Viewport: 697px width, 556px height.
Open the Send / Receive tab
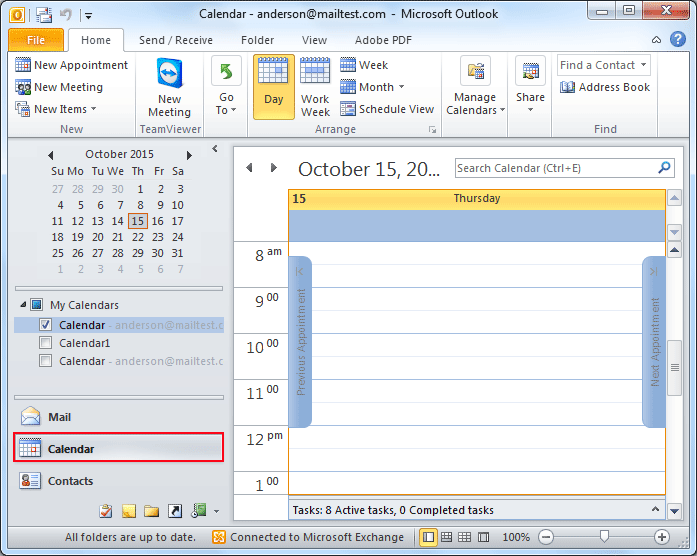point(176,40)
